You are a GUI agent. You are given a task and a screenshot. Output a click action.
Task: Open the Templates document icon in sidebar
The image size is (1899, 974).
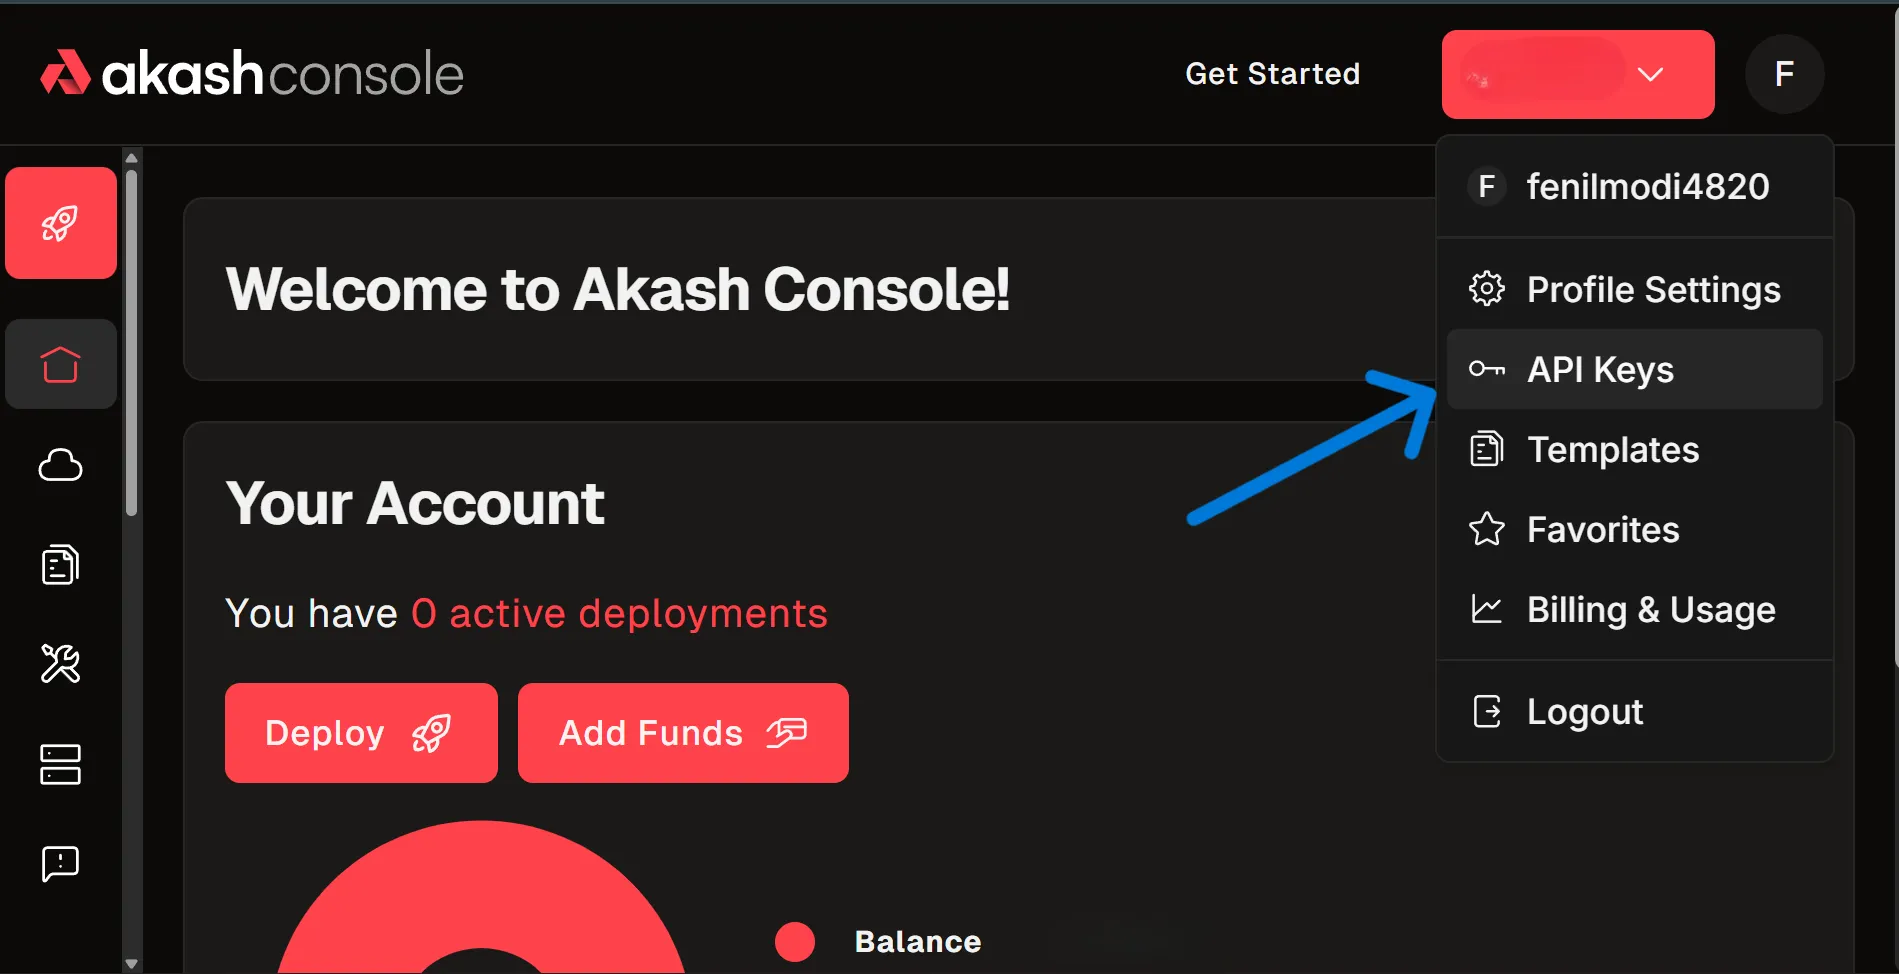(60, 564)
